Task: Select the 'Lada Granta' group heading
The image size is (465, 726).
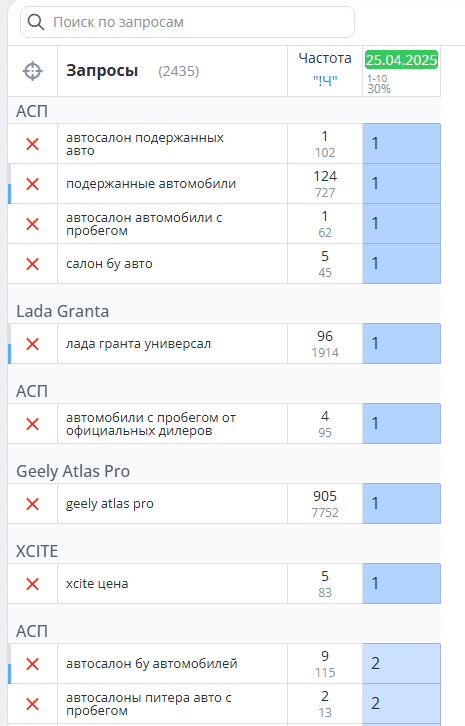Action: pyautogui.click(x=63, y=311)
